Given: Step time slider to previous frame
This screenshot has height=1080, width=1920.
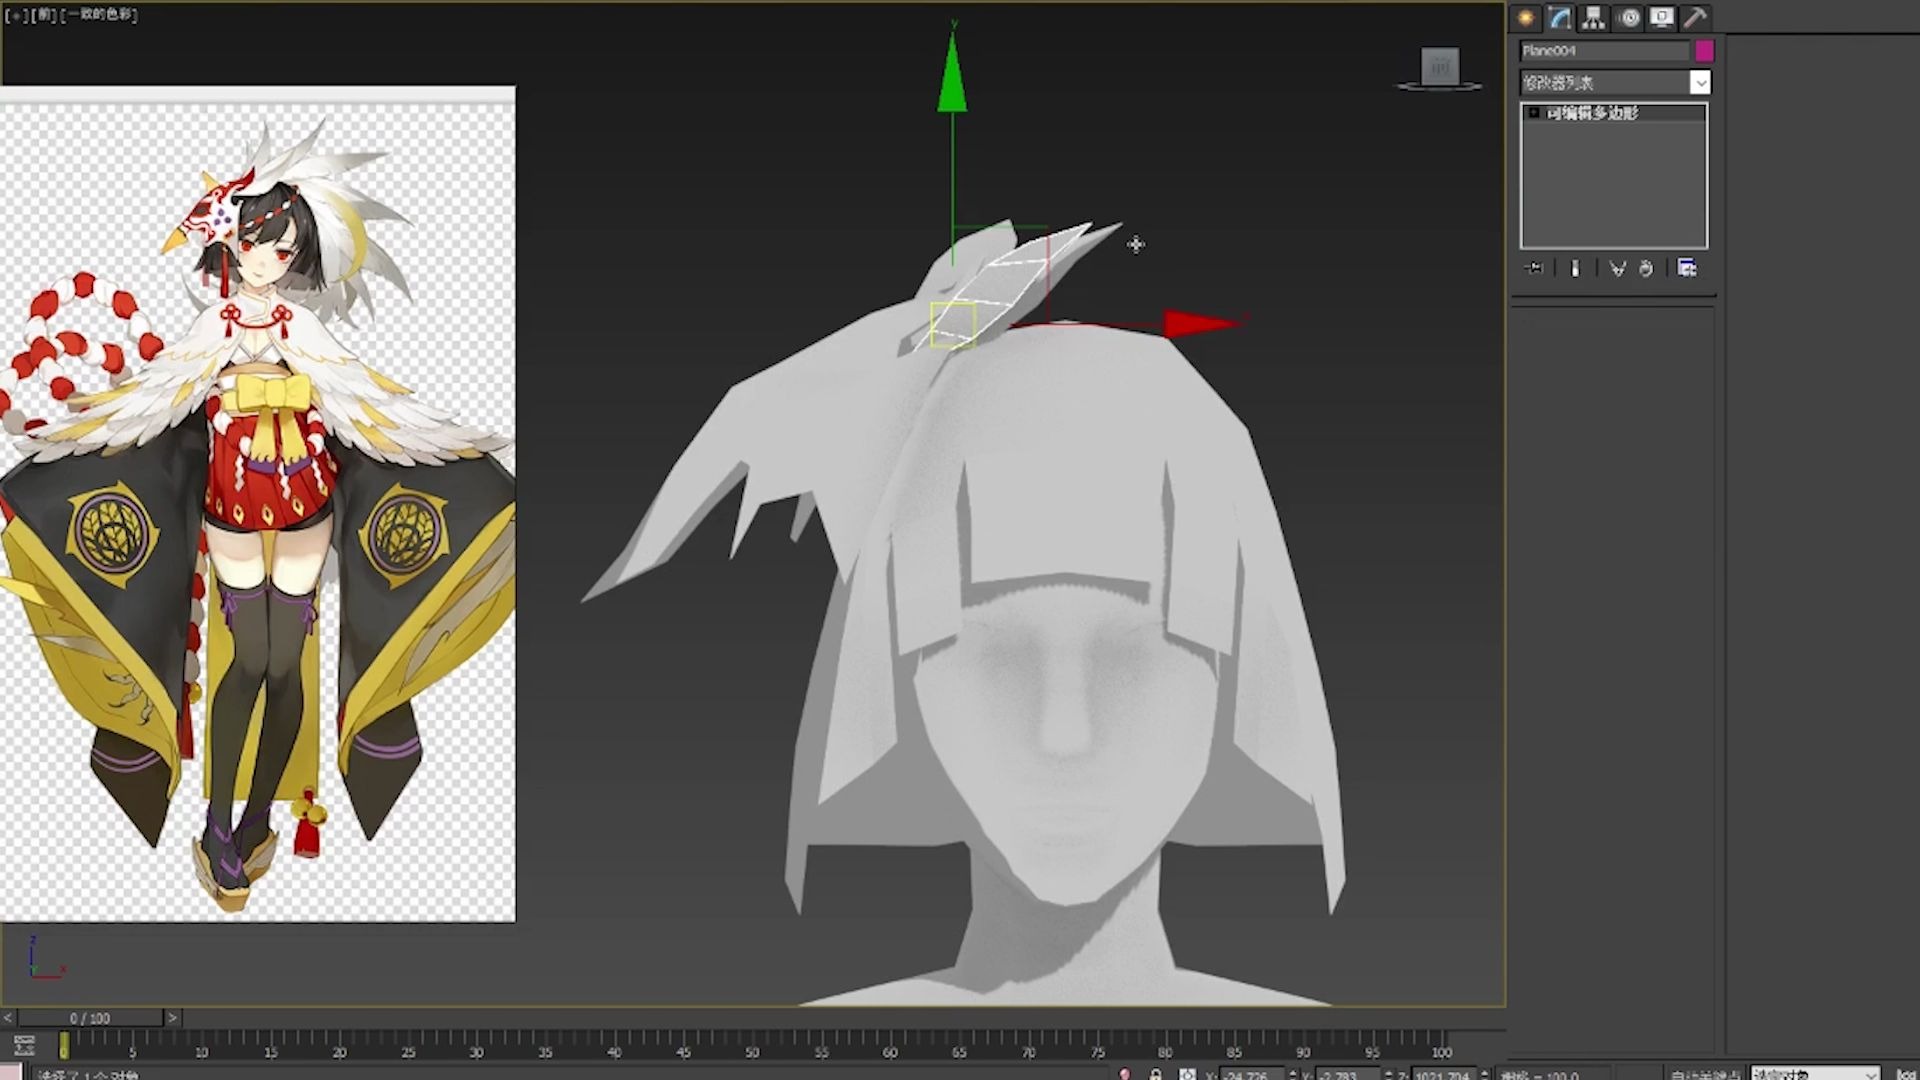Looking at the screenshot, I should tap(8, 1018).
